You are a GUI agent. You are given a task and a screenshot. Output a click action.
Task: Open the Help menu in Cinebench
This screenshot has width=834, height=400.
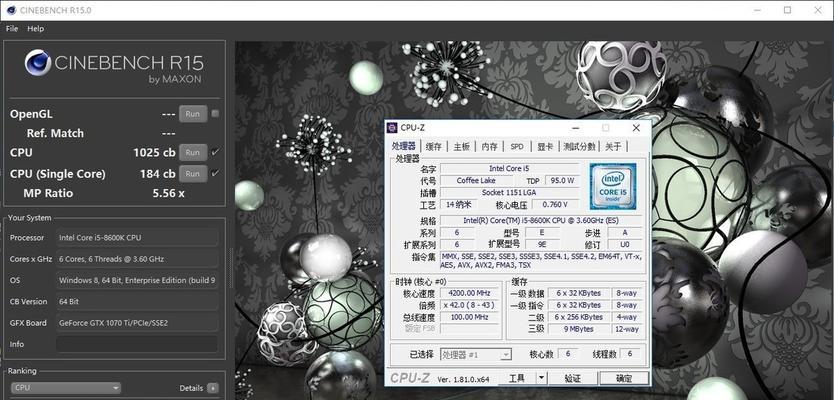pyautogui.click(x=36, y=29)
